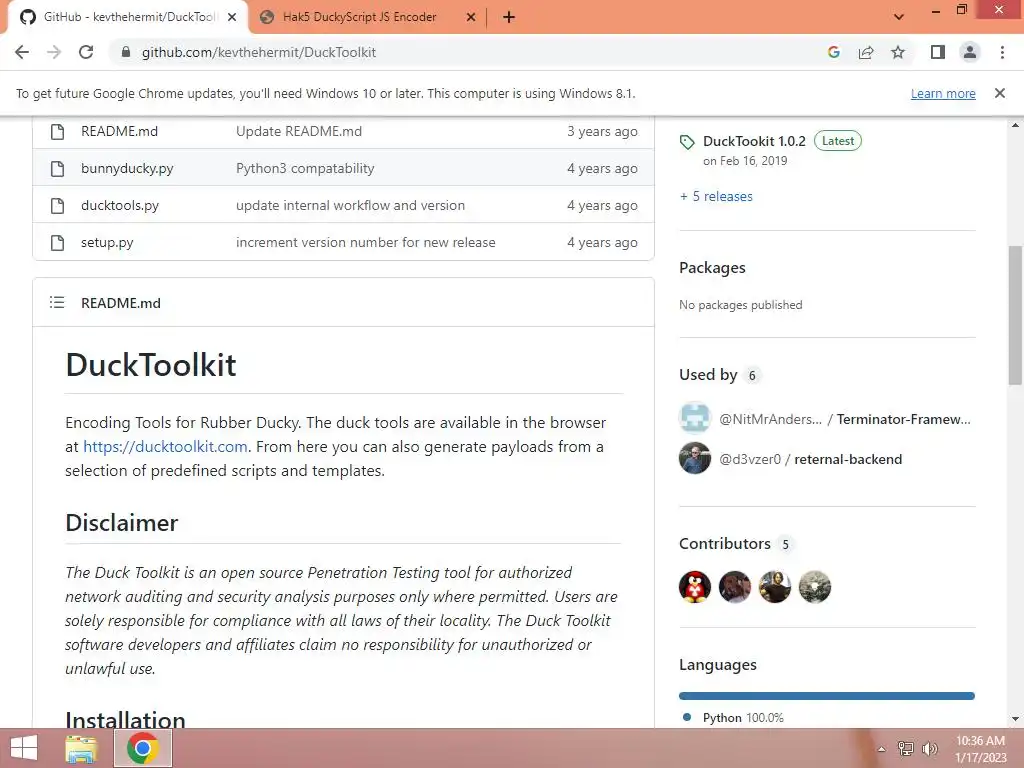The image size is (1024, 768).
Task: Bookmark this page with the star icon
Action: [x=898, y=52]
